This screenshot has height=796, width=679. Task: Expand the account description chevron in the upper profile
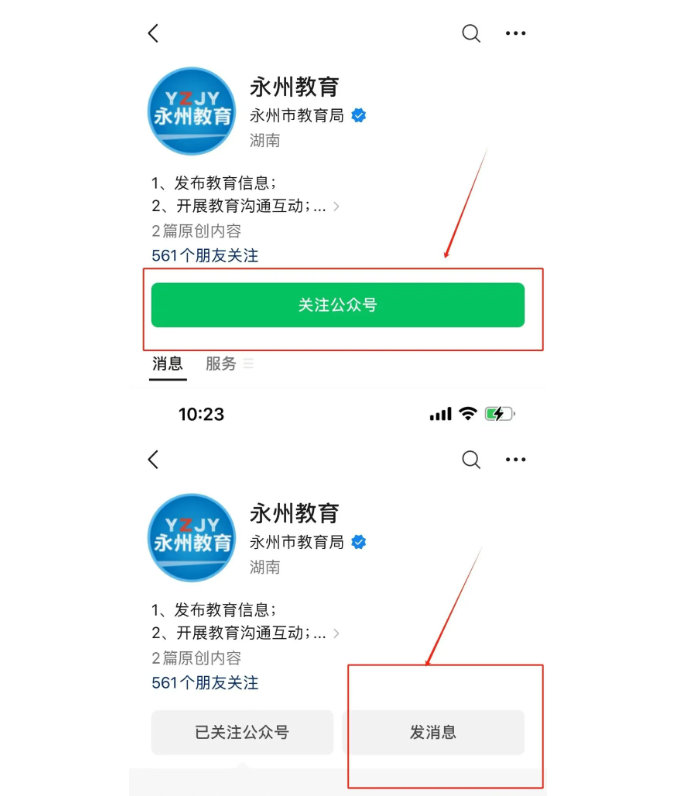click(x=336, y=207)
